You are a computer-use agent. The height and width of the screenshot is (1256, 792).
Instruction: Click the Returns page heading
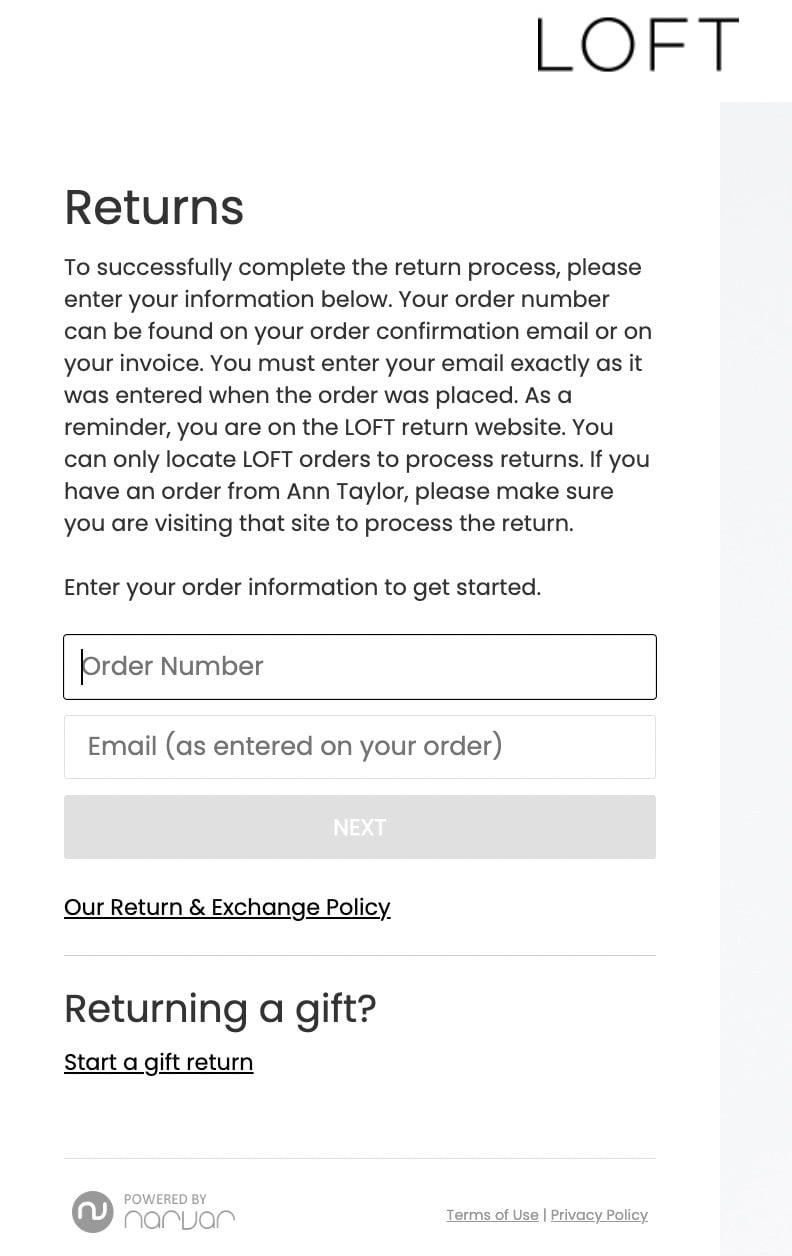[154, 207]
